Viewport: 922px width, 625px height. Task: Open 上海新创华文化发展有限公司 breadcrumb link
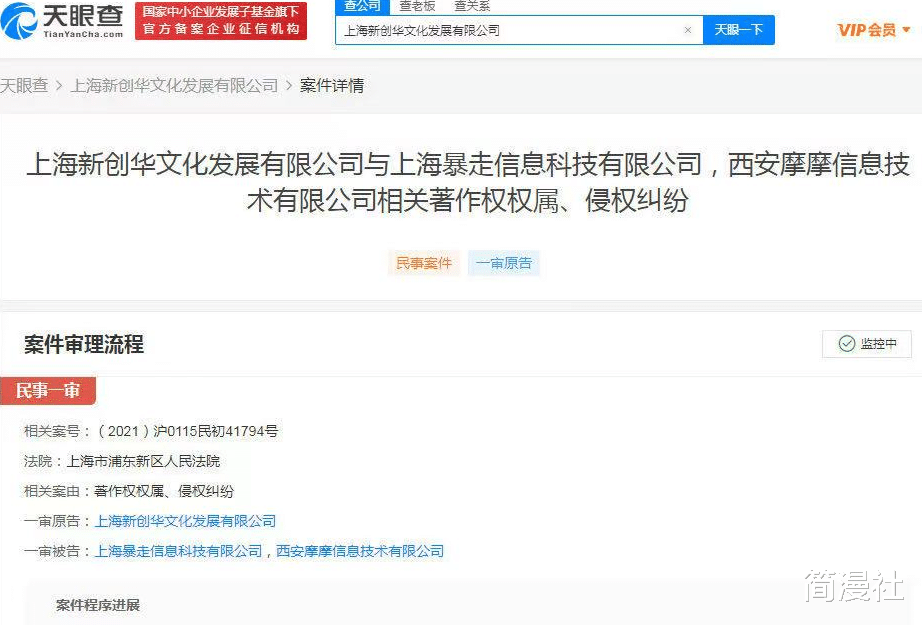[x=174, y=86]
